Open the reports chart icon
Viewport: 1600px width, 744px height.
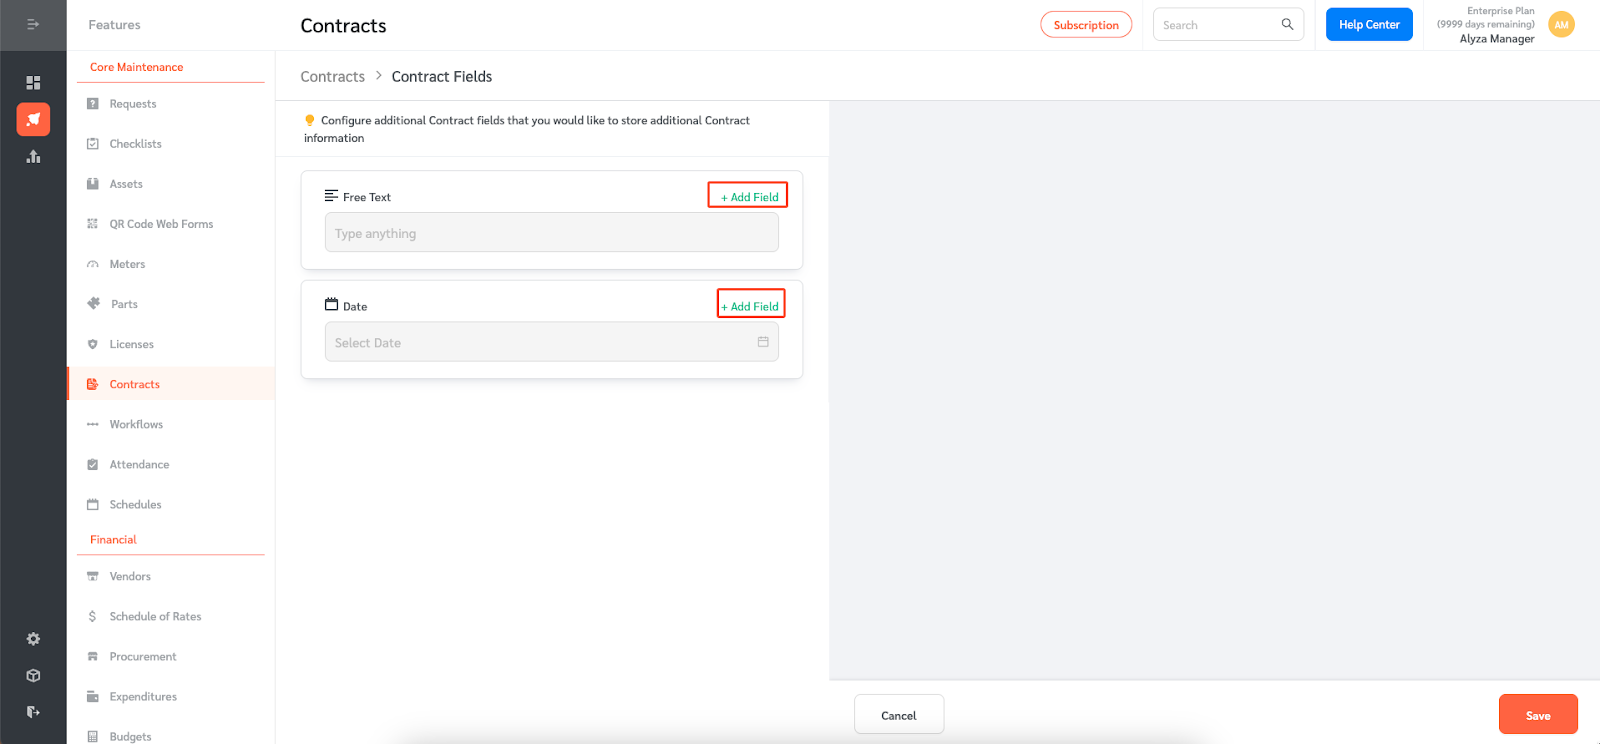pyautogui.click(x=33, y=157)
